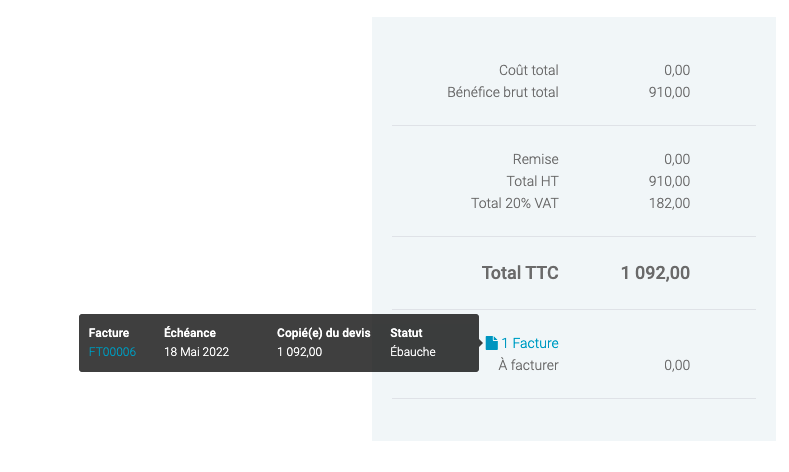Select the Ébauche status text
The width and height of the screenshot is (789, 472).
click(413, 352)
